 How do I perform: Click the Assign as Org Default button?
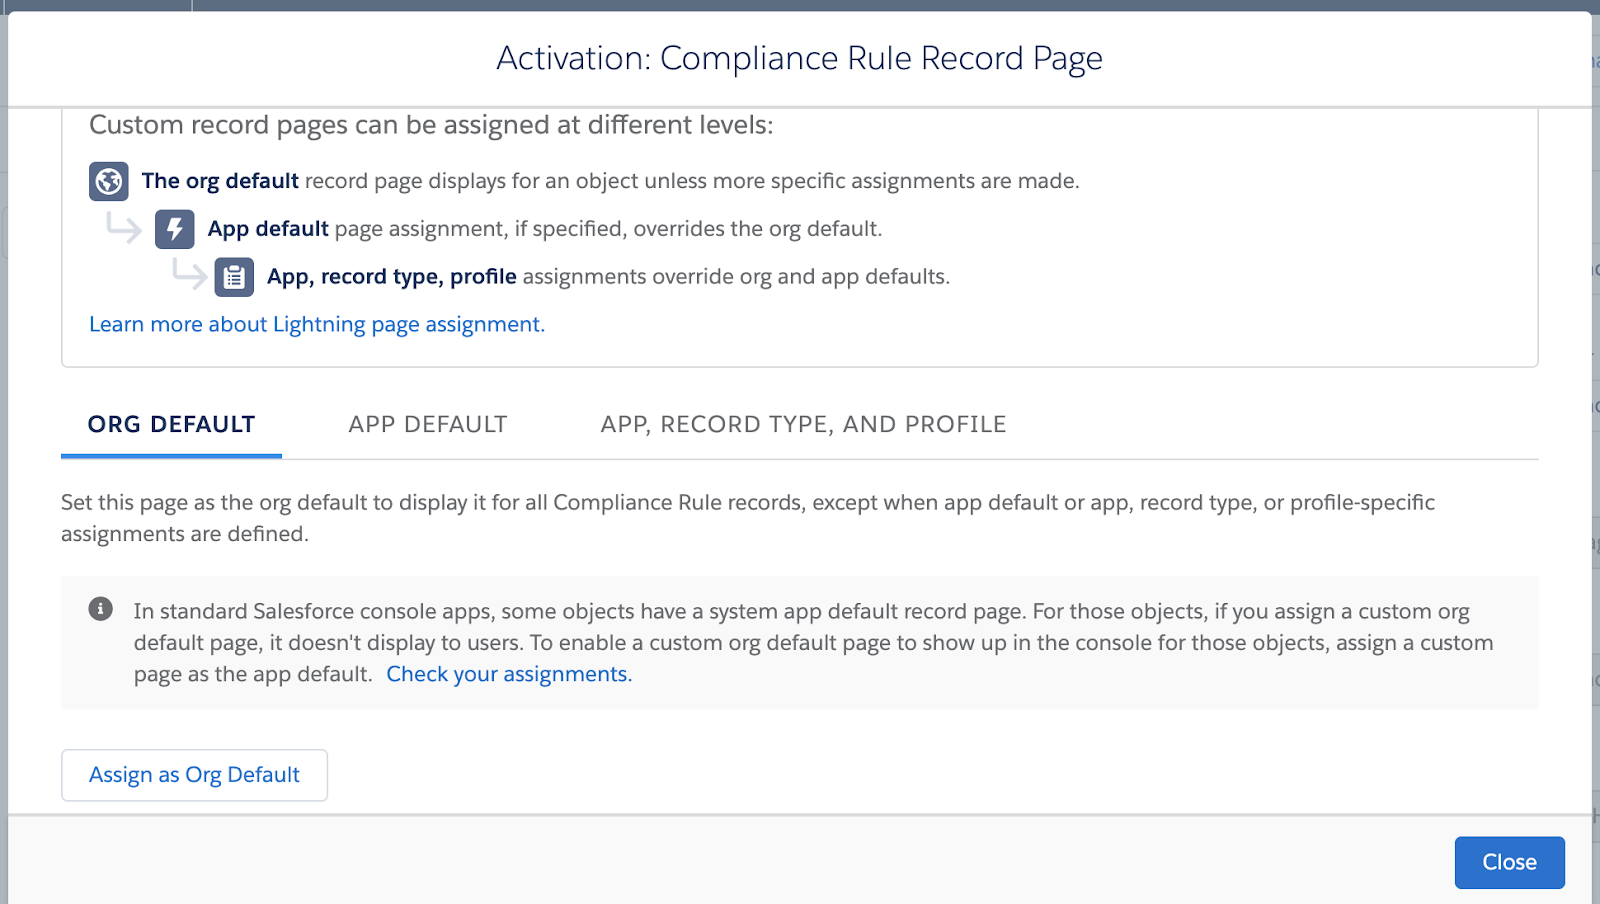[x=194, y=774]
